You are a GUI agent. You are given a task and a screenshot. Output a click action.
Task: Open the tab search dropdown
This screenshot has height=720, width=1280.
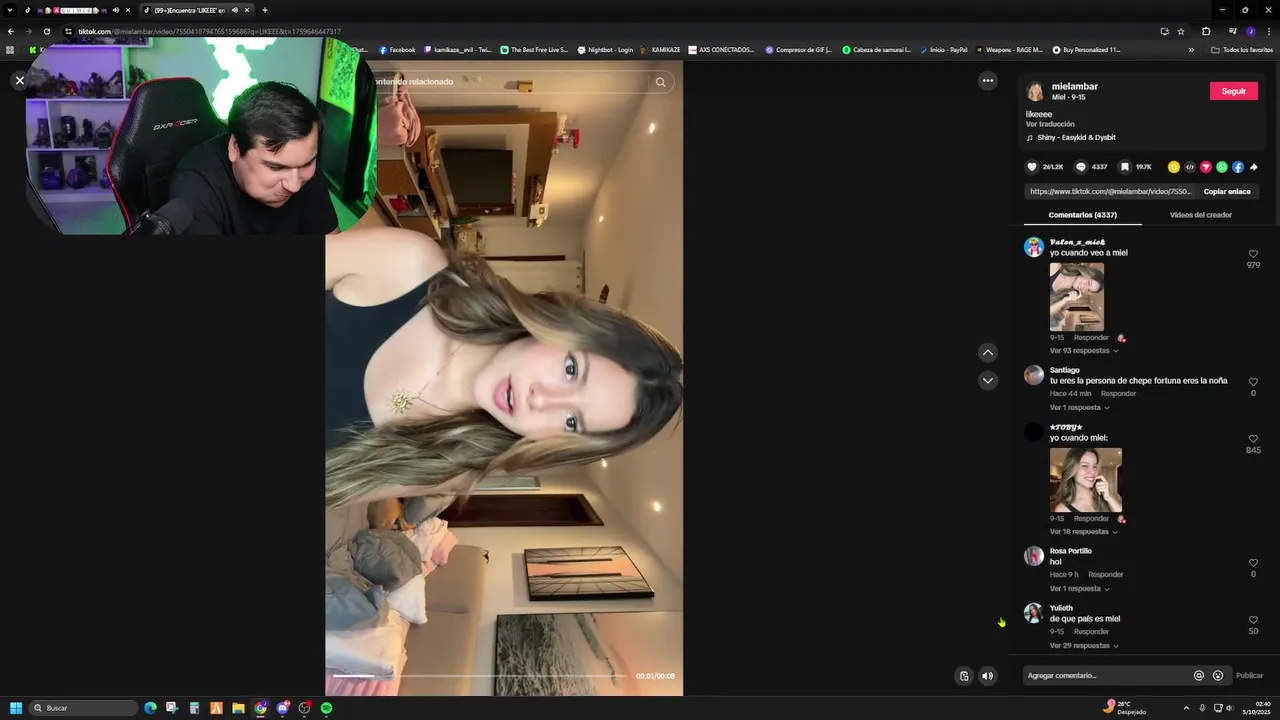click(10, 10)
